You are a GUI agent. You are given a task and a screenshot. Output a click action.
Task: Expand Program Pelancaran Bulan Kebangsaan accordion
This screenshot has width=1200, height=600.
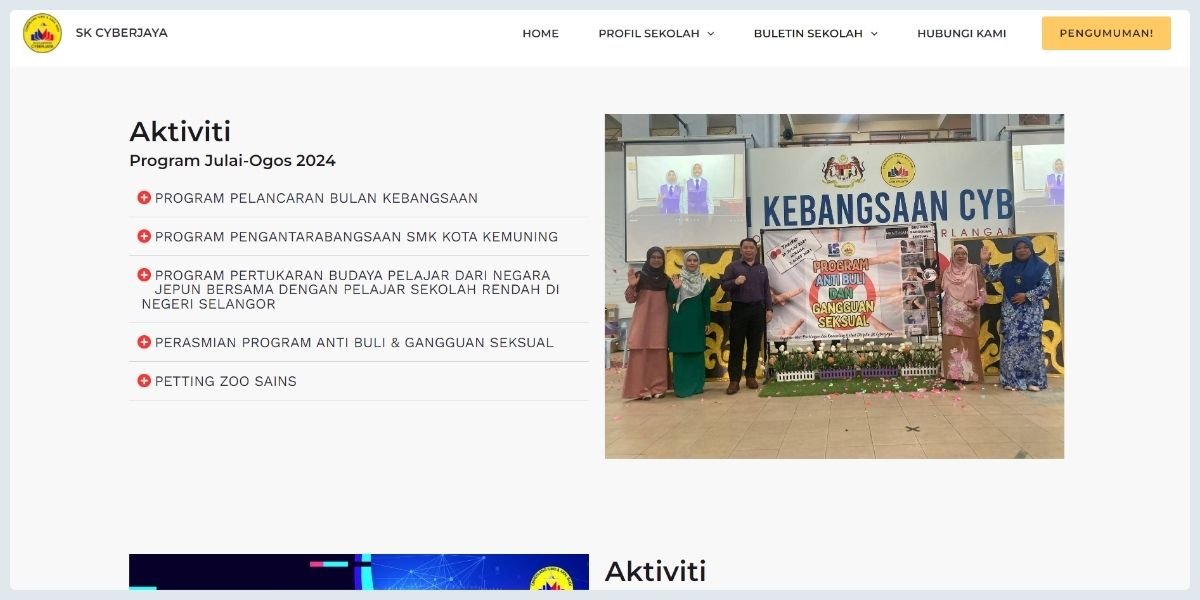pyautogui.click(x=316, y=198)
